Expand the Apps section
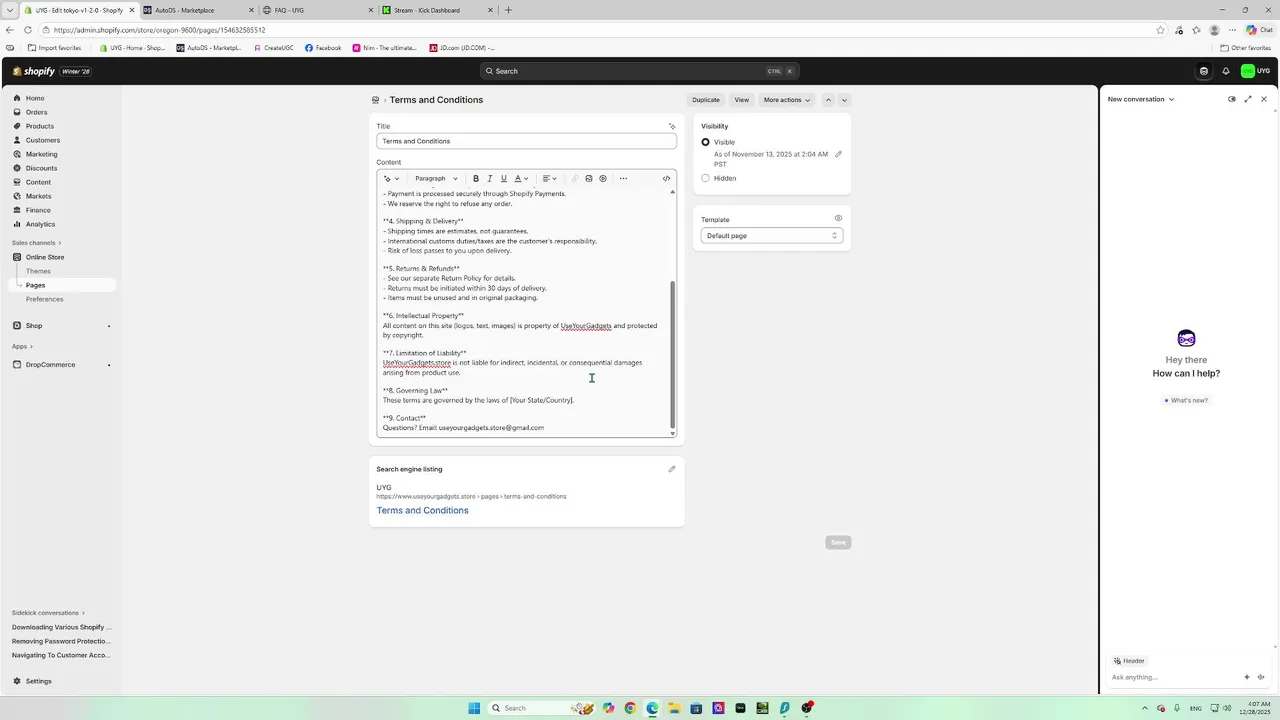 (x=22, y=346)
